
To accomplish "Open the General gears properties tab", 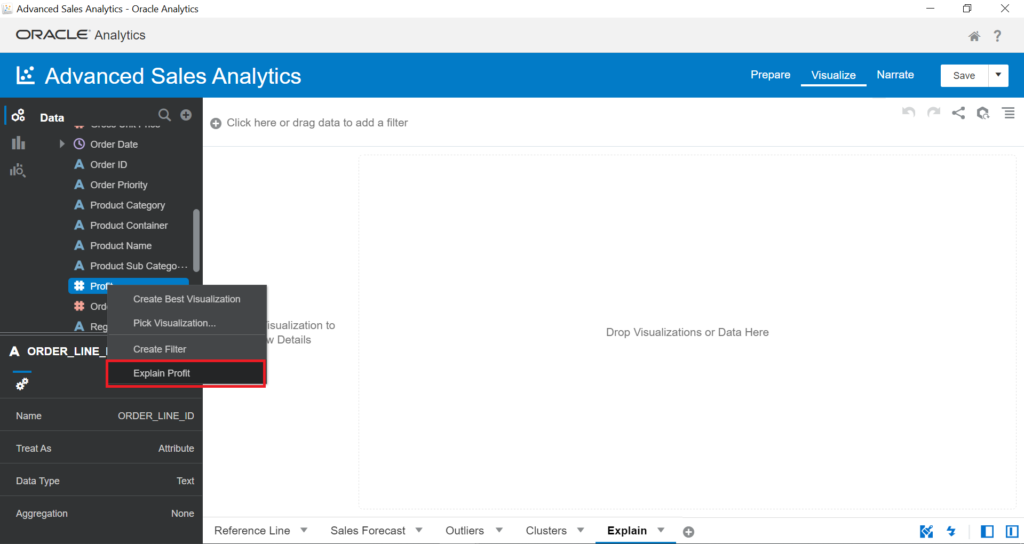I will [22, 384].
